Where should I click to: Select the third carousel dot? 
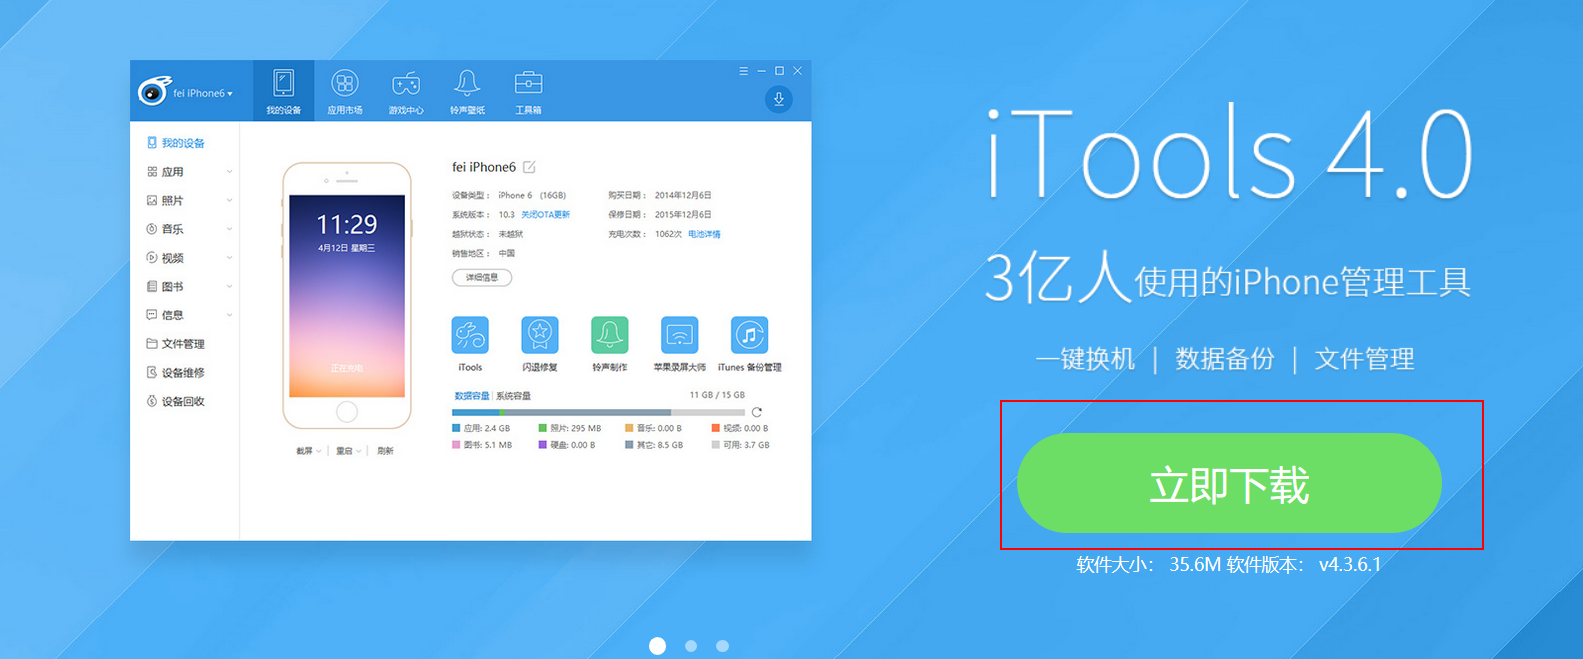[x=722, y=646]
